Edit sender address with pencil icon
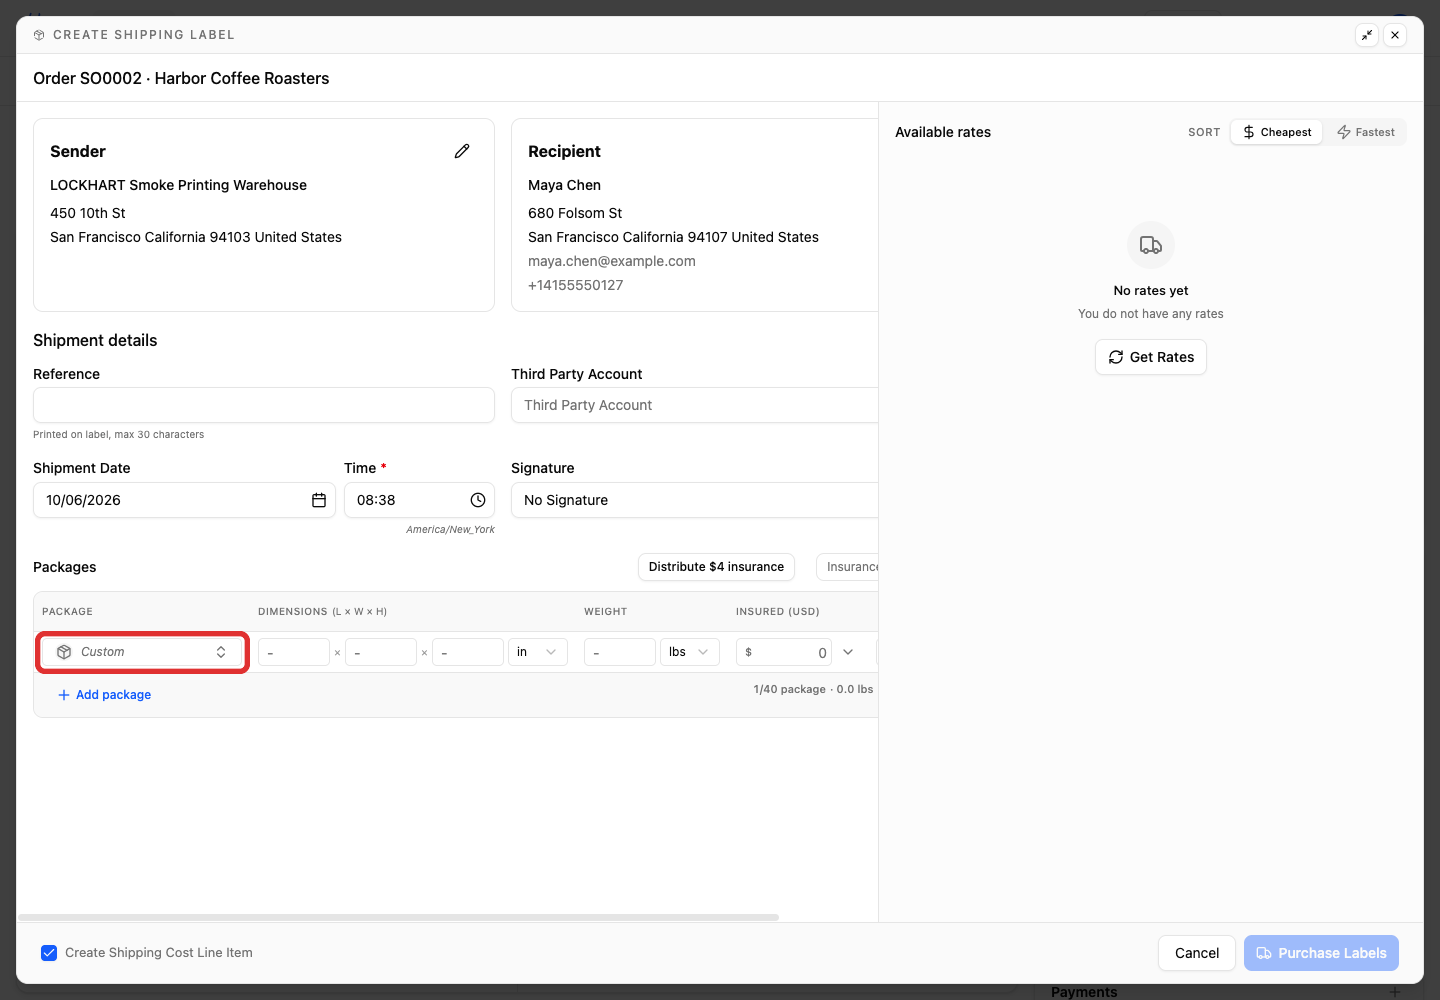 tap(462, 151)
